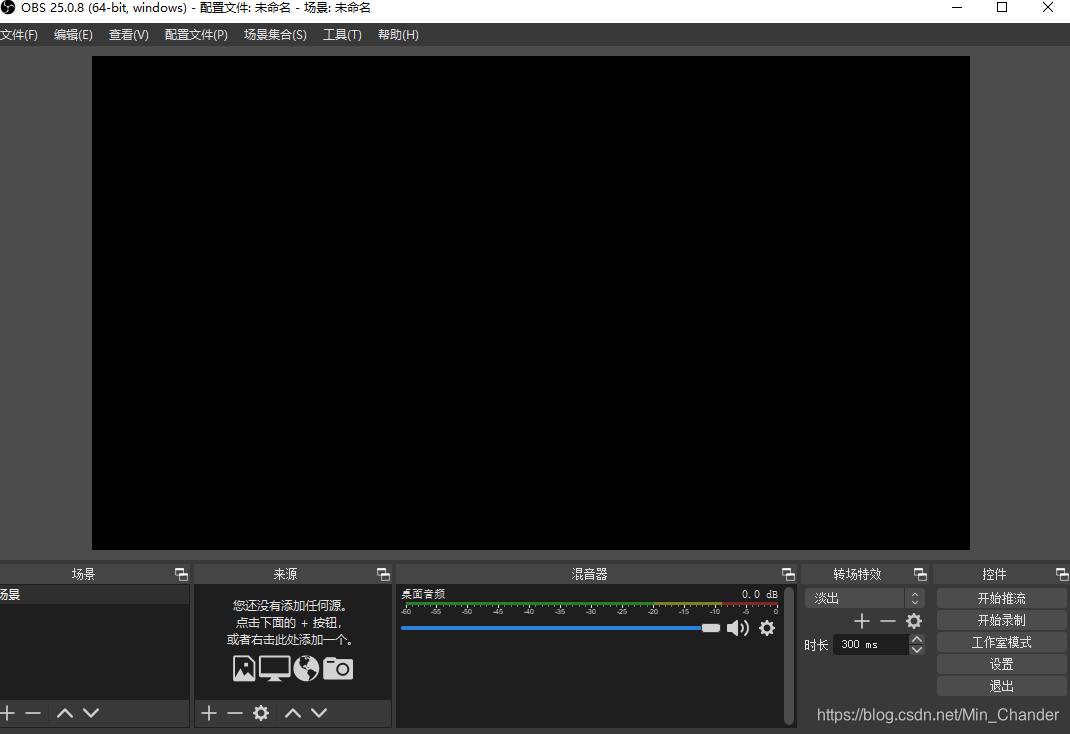This screenshot has height=734, width=1070.
Task: Click the black preview canvas
Action: pos(531,303)
